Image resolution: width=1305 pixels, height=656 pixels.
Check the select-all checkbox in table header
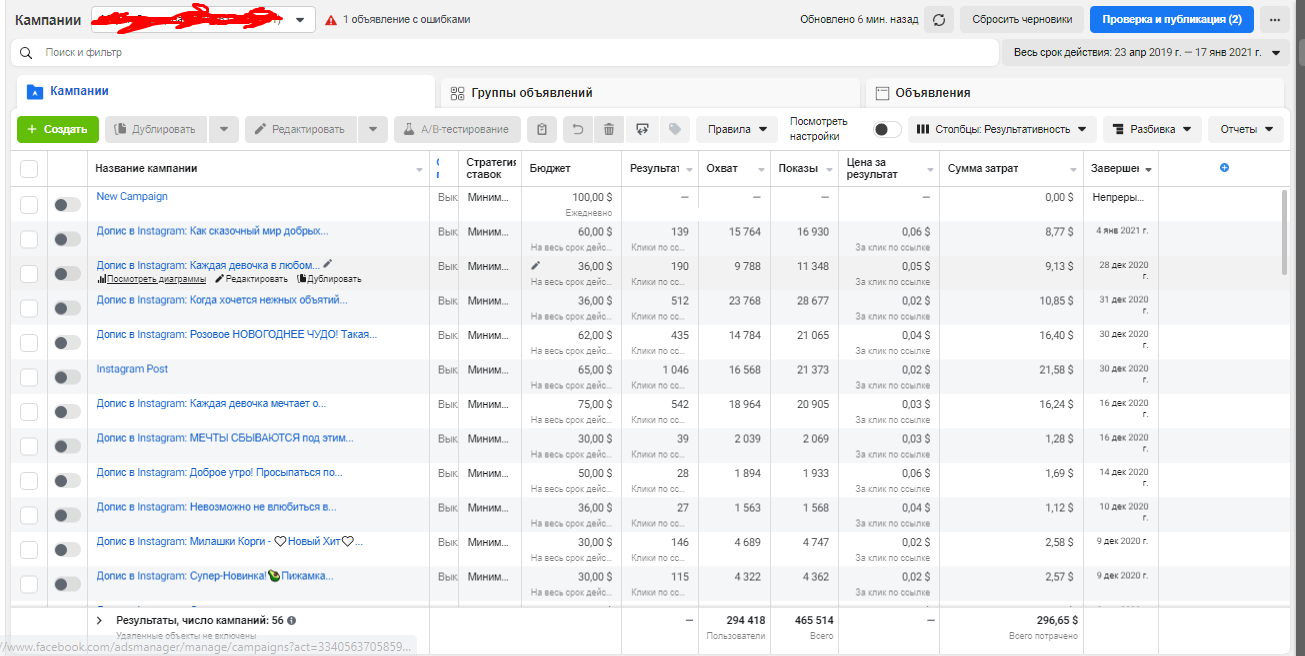[29, 169]
